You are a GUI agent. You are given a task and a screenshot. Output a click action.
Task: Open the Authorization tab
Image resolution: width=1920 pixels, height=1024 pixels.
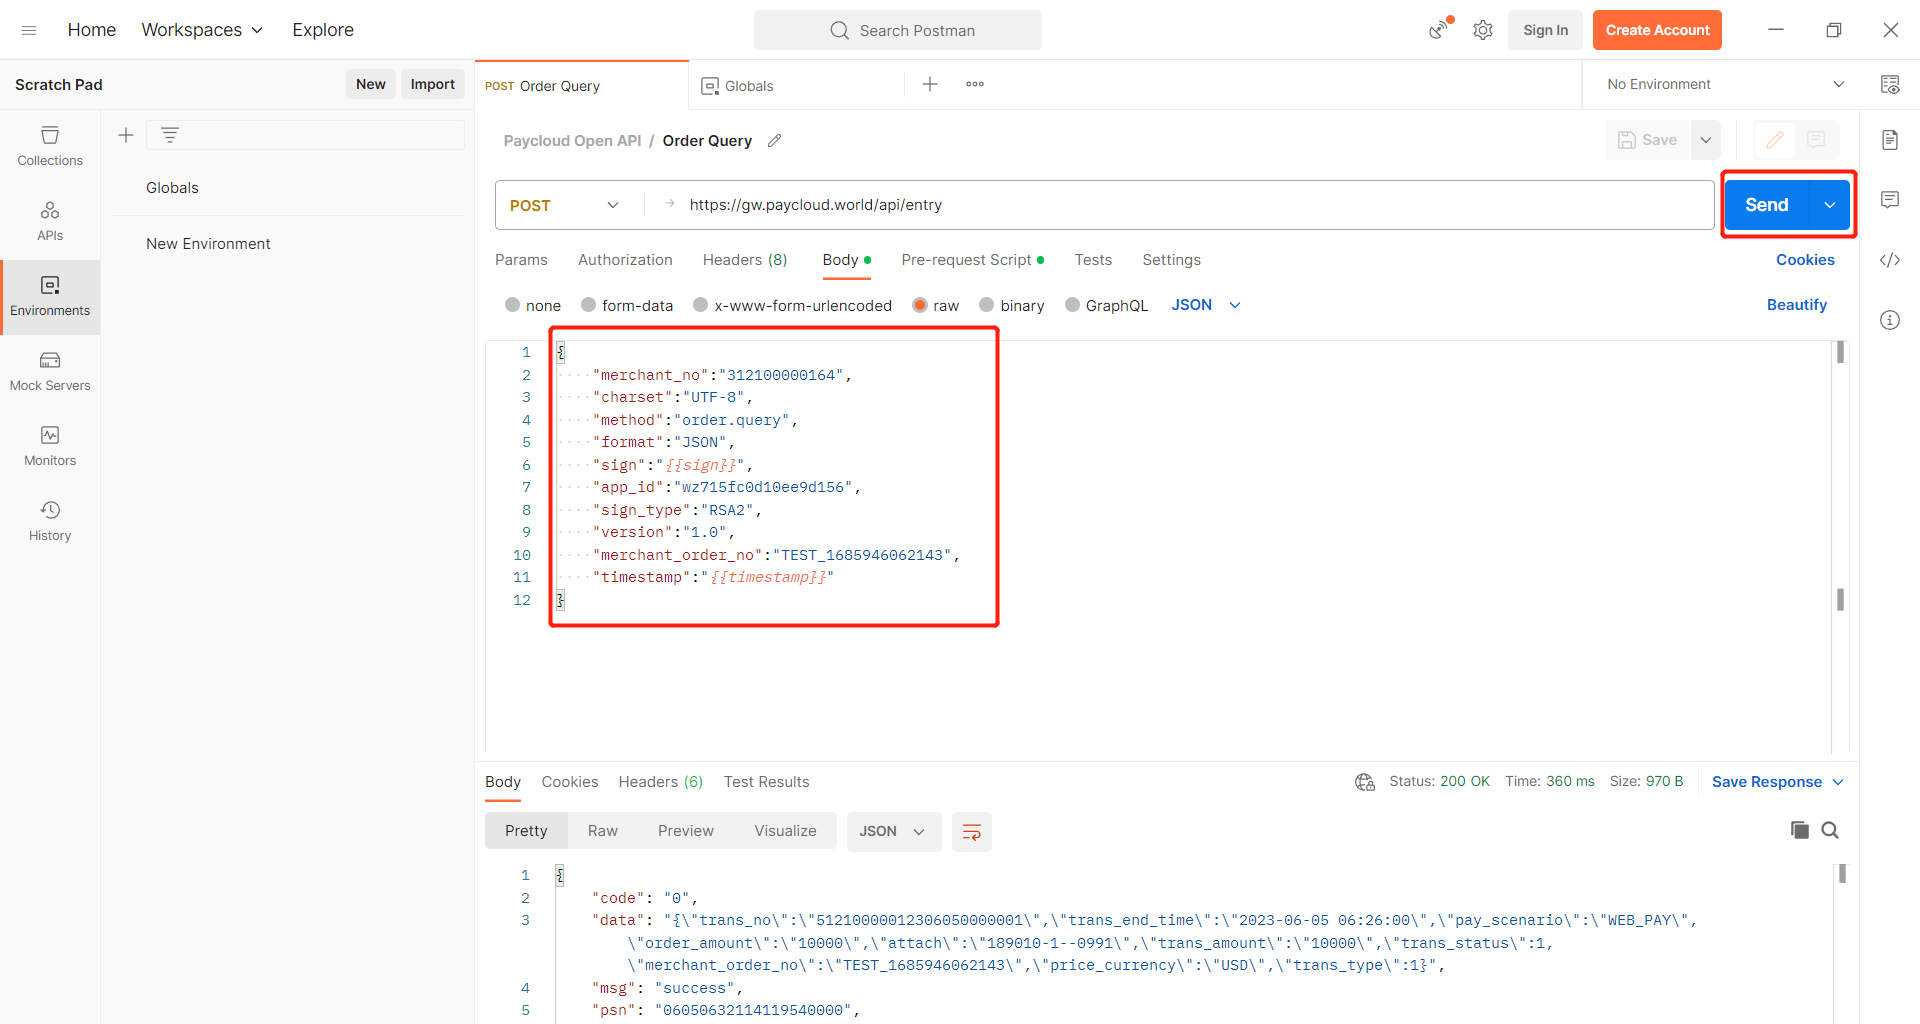tap(625, 260)
